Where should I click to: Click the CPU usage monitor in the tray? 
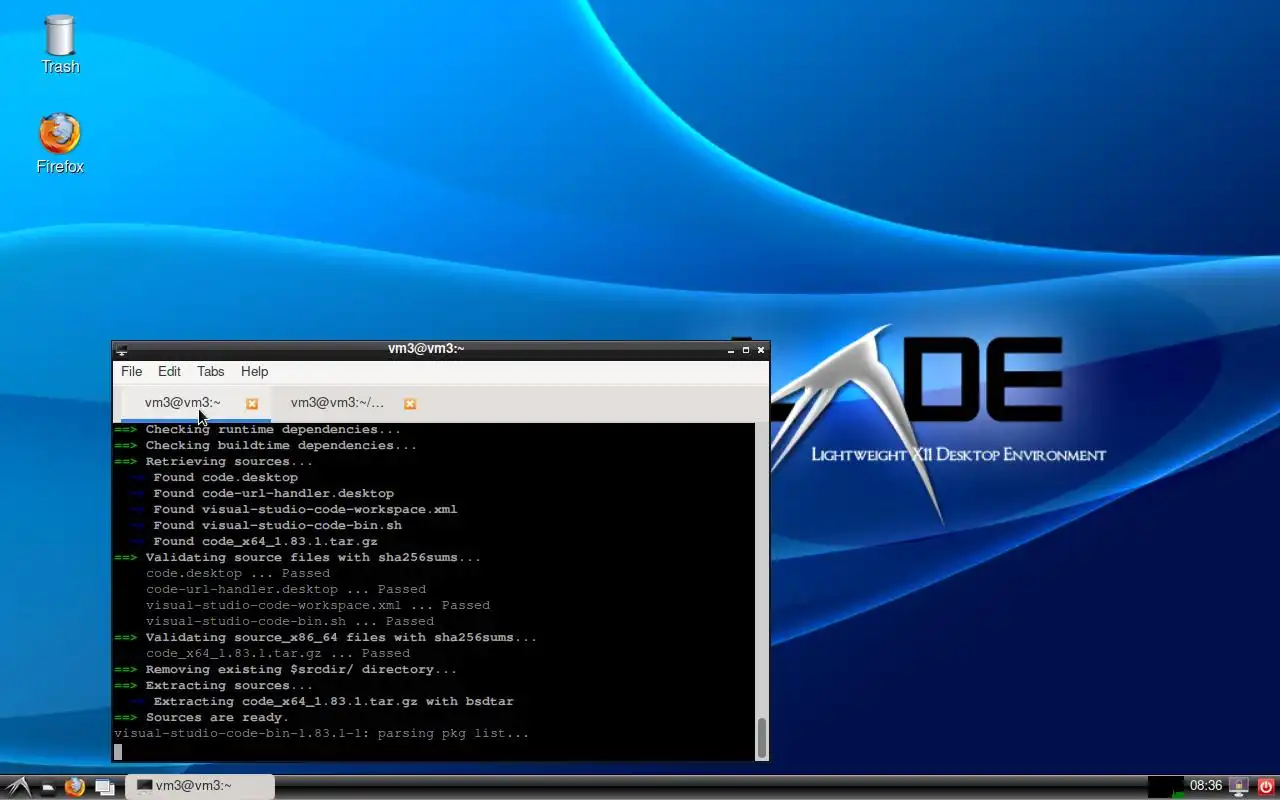click(x=1166, y=786)
